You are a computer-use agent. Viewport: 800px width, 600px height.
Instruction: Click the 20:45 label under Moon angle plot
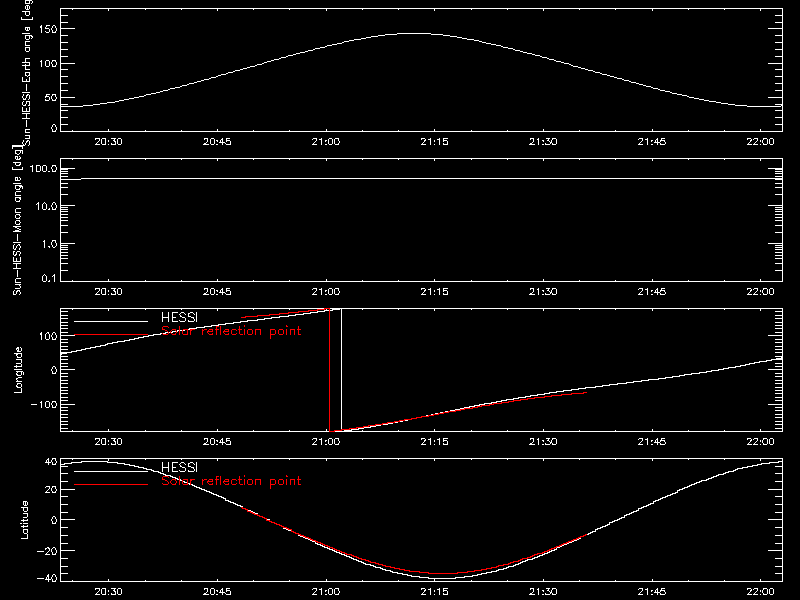[x=217, y=291]
